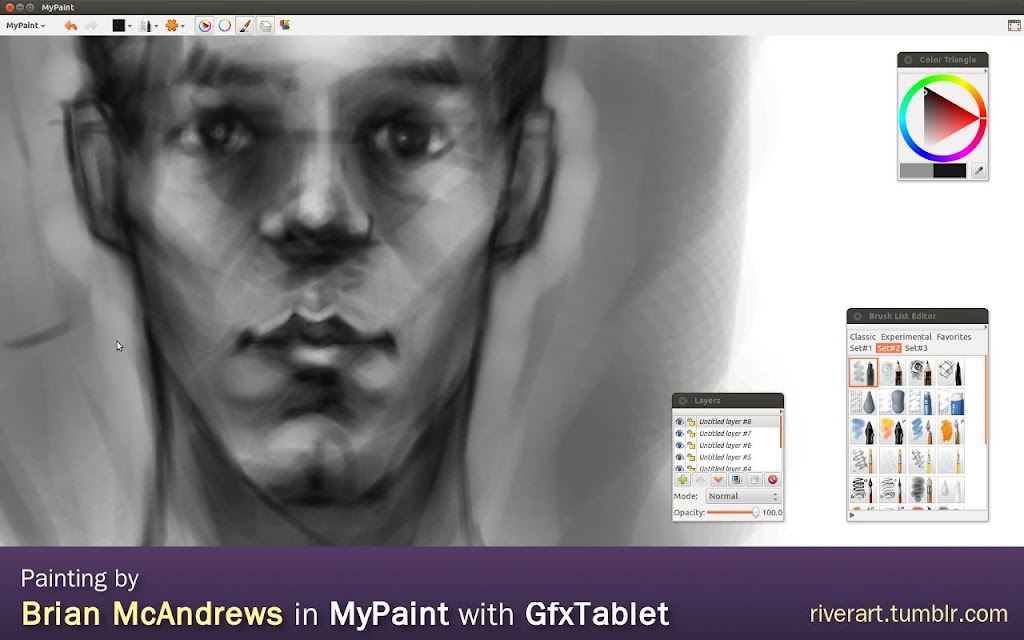Toggle visibility of Untitled layer #6

(679, 445)
